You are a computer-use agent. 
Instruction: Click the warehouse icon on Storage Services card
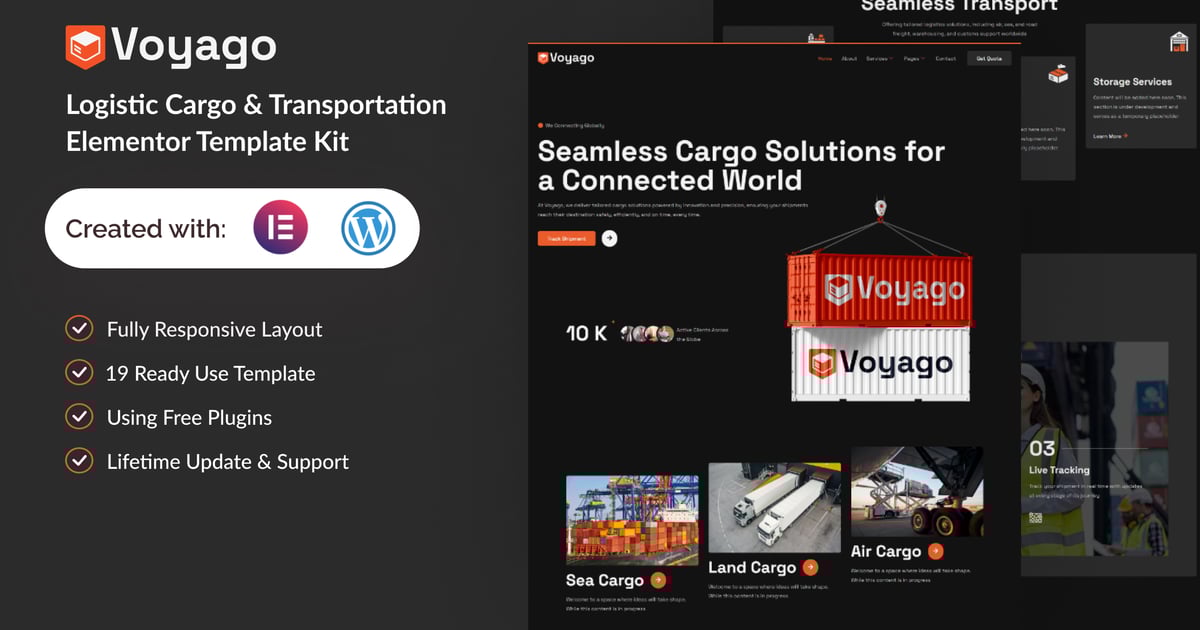click(1179, 42)
